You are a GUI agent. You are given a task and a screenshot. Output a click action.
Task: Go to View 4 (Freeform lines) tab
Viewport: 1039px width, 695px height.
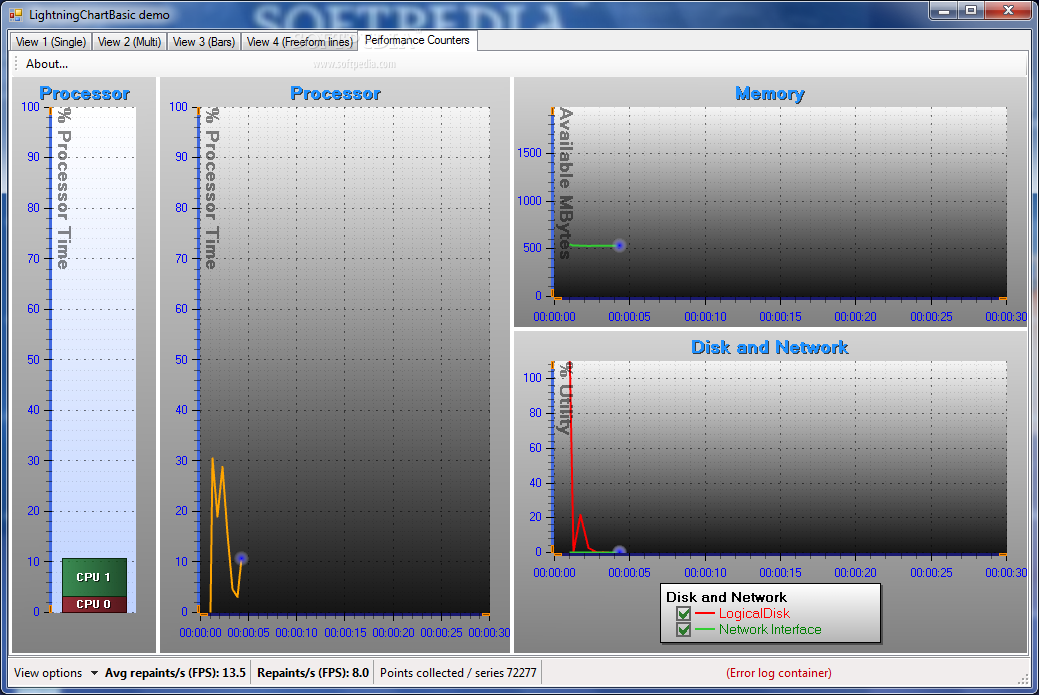300,42
